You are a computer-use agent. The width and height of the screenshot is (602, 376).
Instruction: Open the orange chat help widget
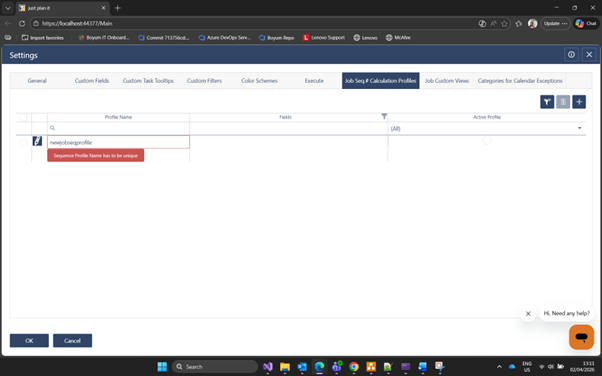point(581,337)
